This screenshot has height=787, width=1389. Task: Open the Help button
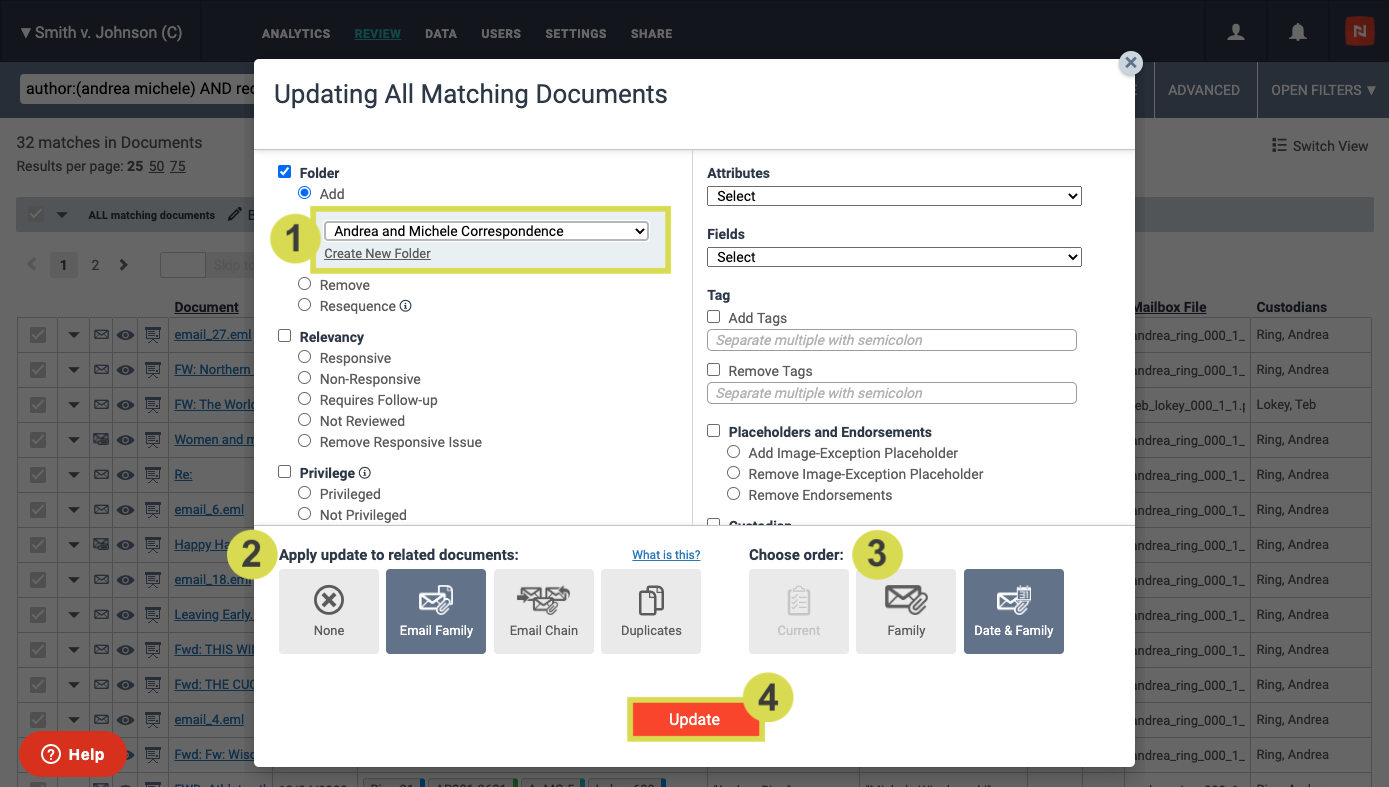(73, 754)
